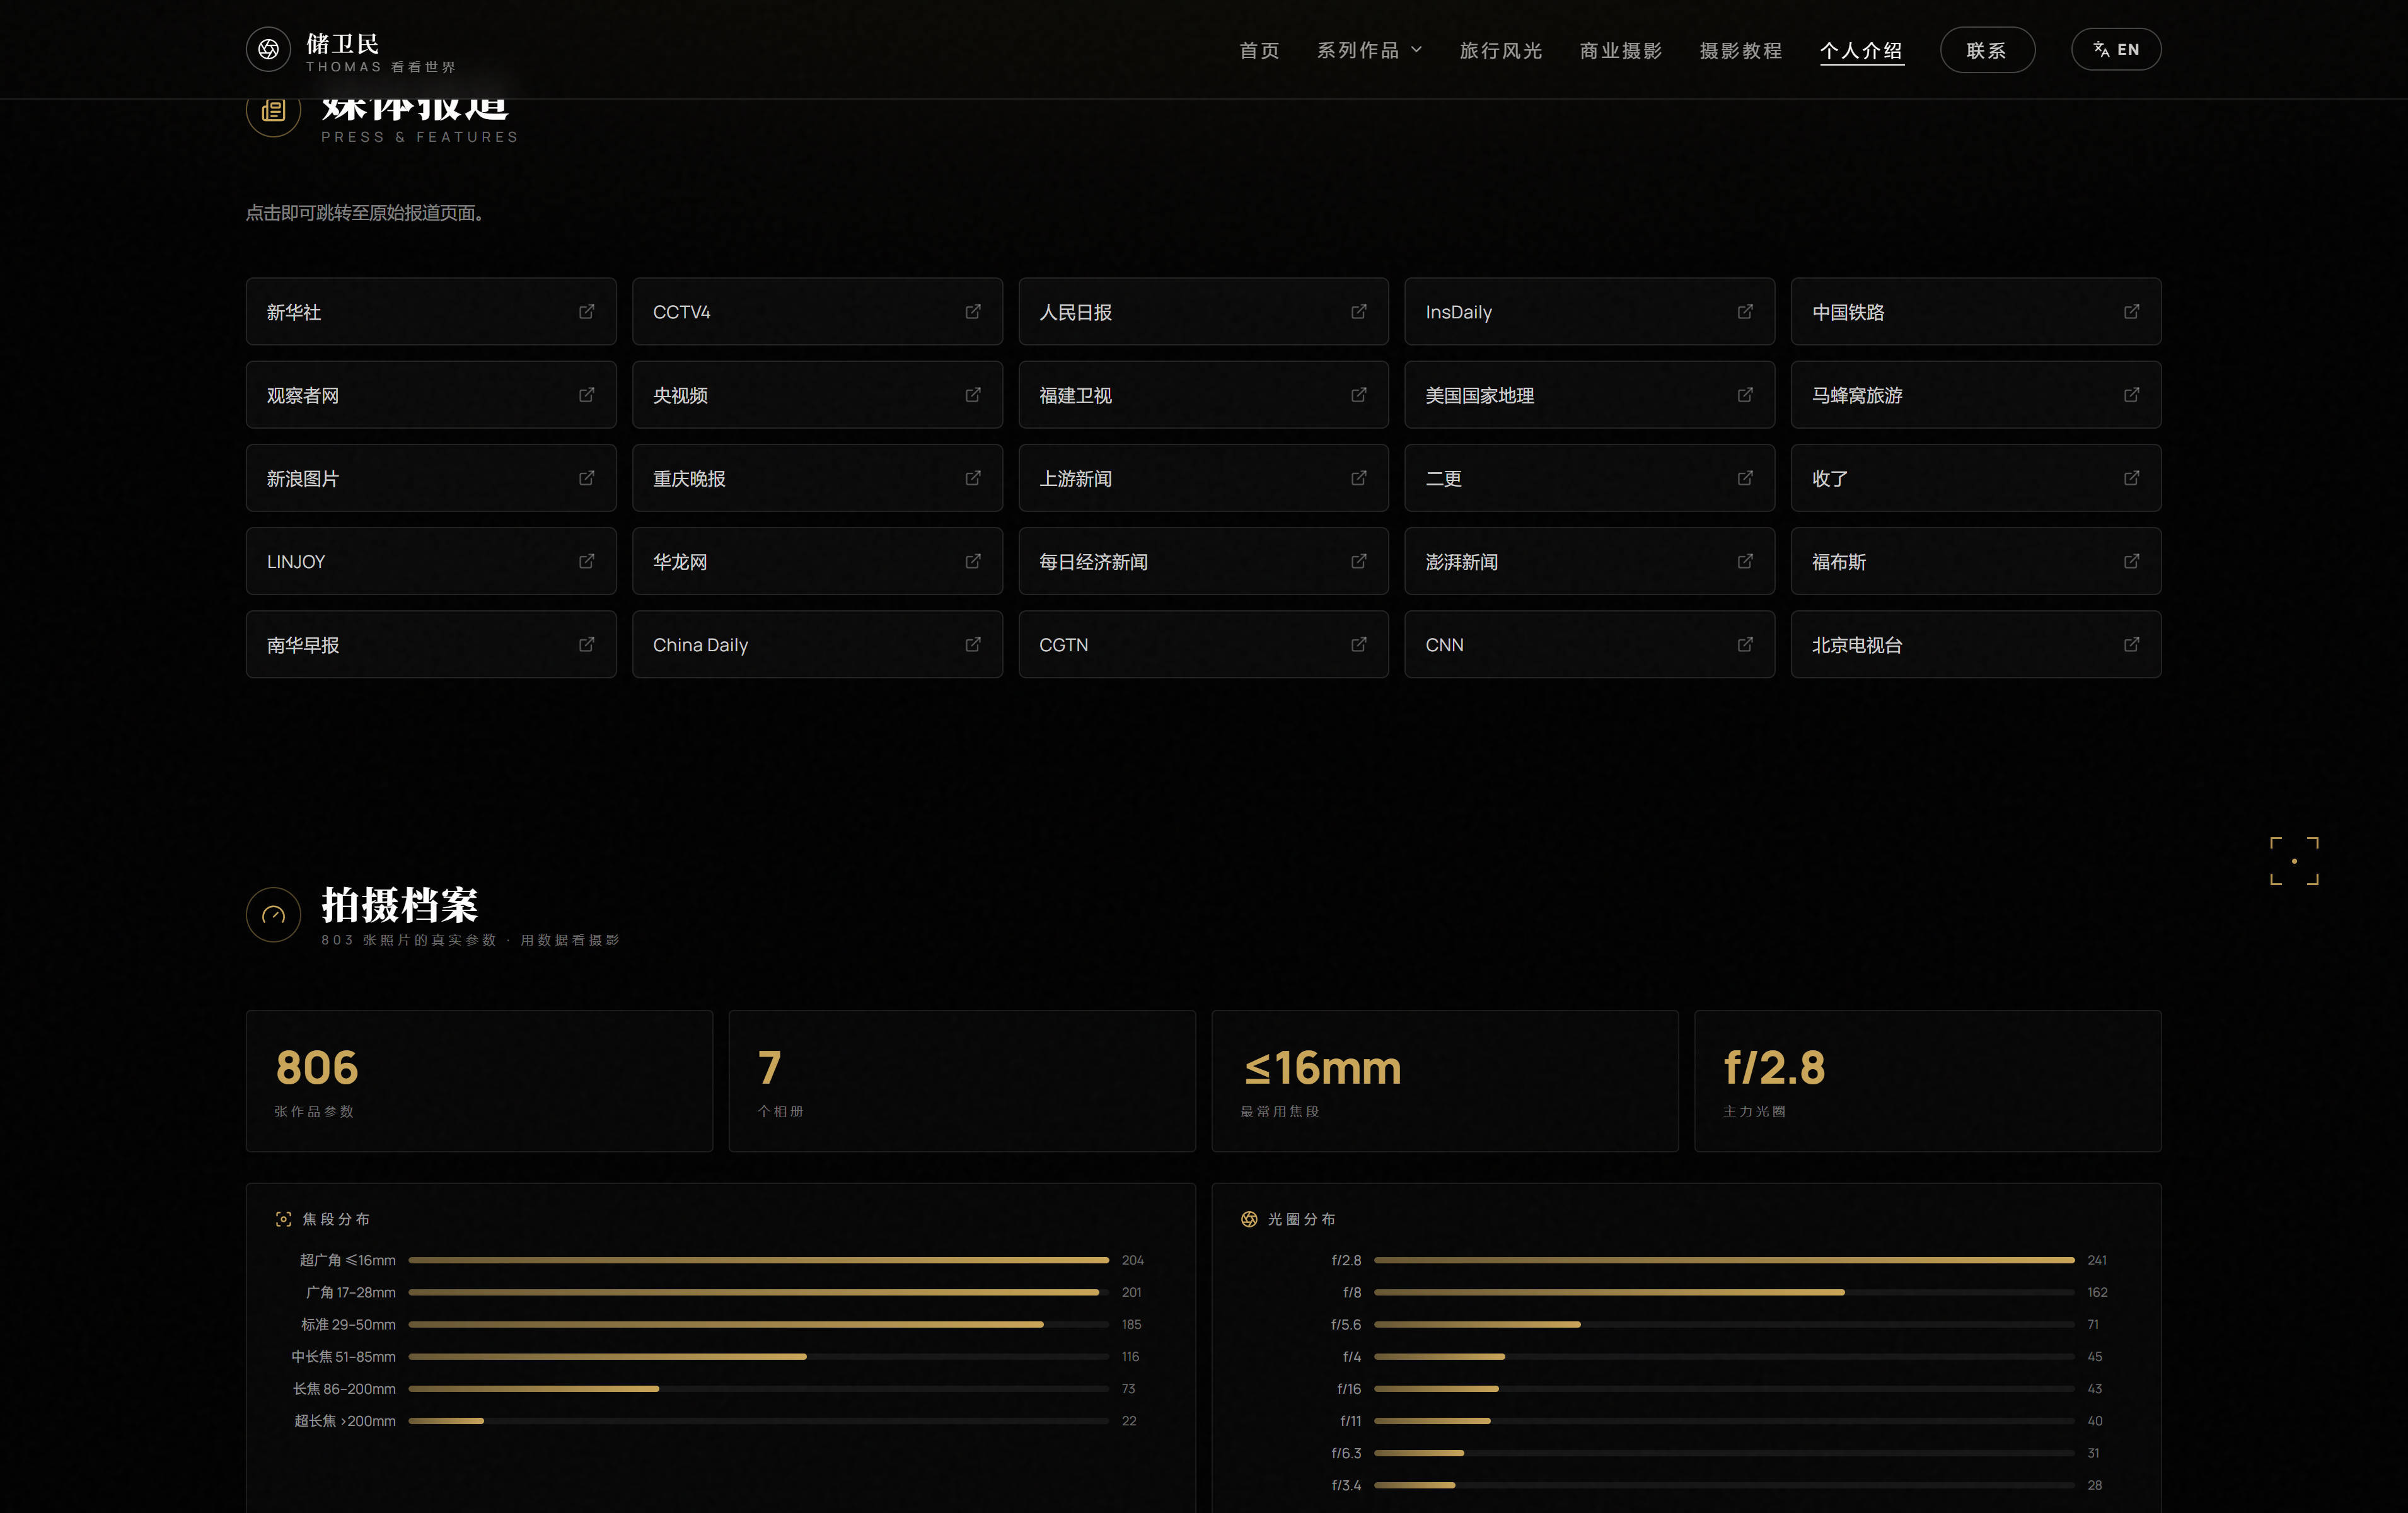Screen dimensions: 2408x1513
Task: Open external link icon on CCTV4 card
Action: 973,312
